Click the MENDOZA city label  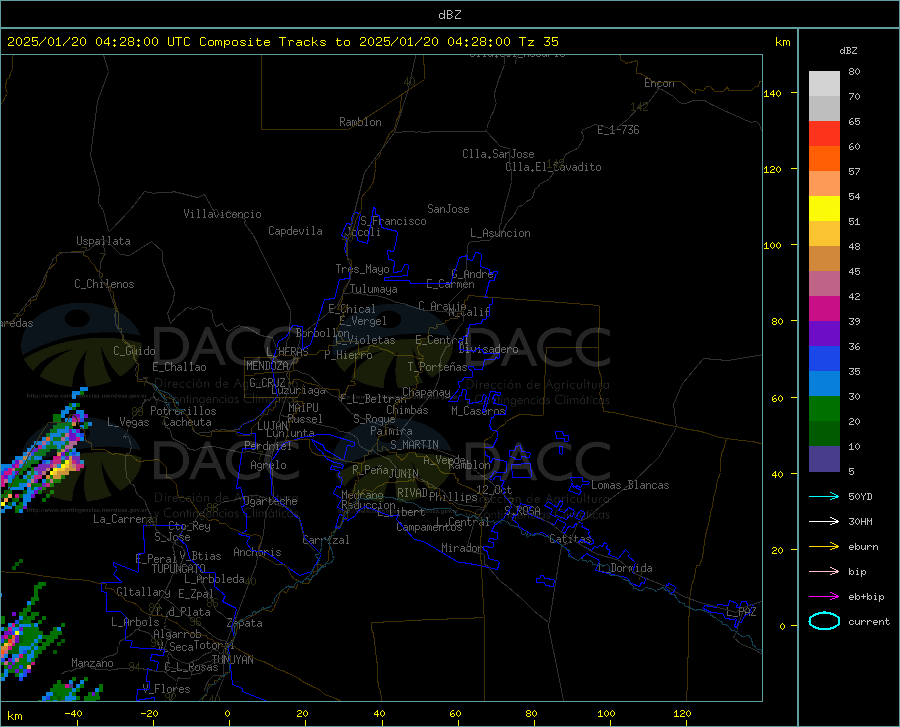(x=267, y=366)
